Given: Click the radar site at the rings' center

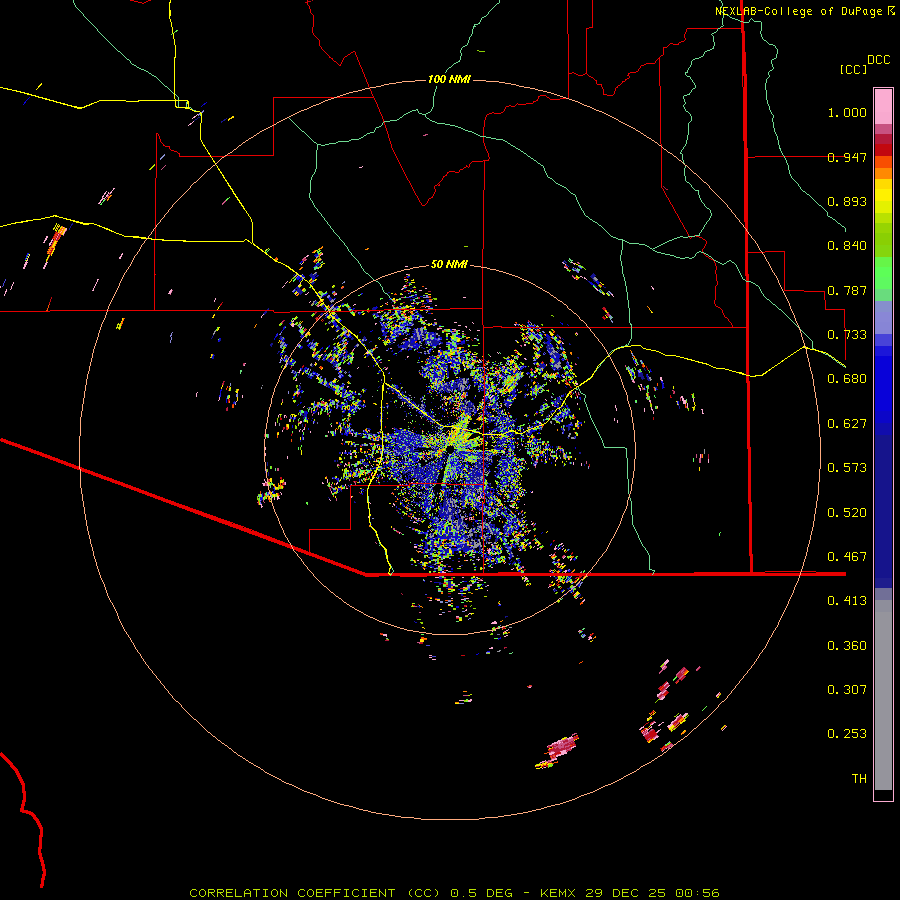Looking at the screenshot, I should [x=450, y=449].
